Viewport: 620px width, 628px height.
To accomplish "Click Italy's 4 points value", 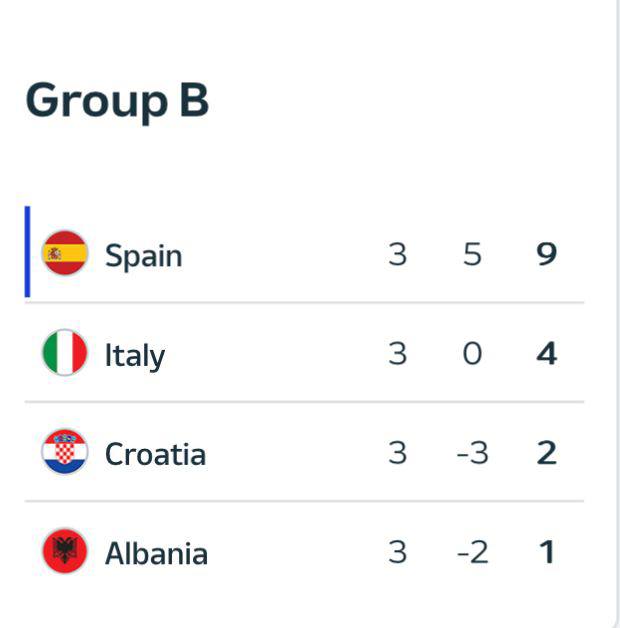I will coord(546,353).
